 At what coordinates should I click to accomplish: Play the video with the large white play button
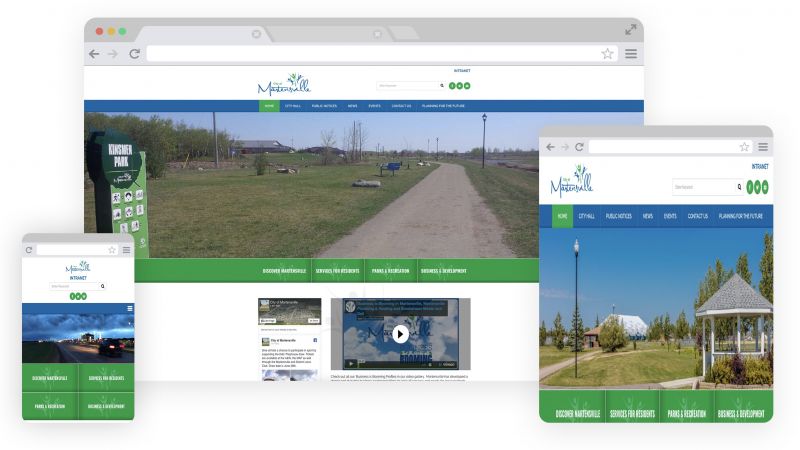(401, 334)
